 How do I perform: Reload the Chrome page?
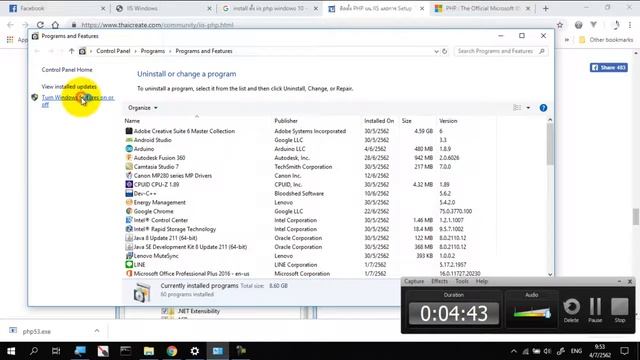coord(40,25)
